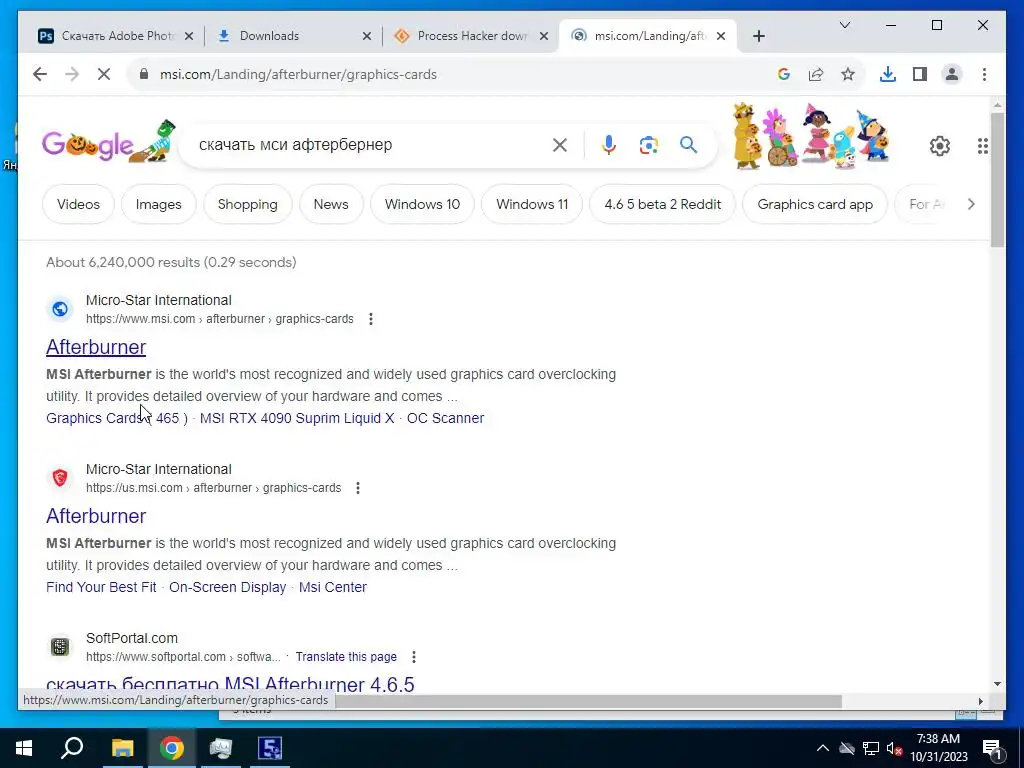
Task: Click Translate this page link
Action: coord(346,657)
